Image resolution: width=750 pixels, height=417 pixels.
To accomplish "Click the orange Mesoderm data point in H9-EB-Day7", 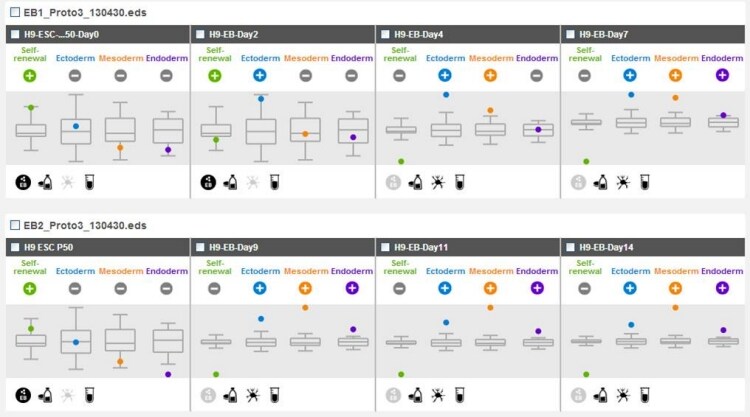I will coord(675,98).
